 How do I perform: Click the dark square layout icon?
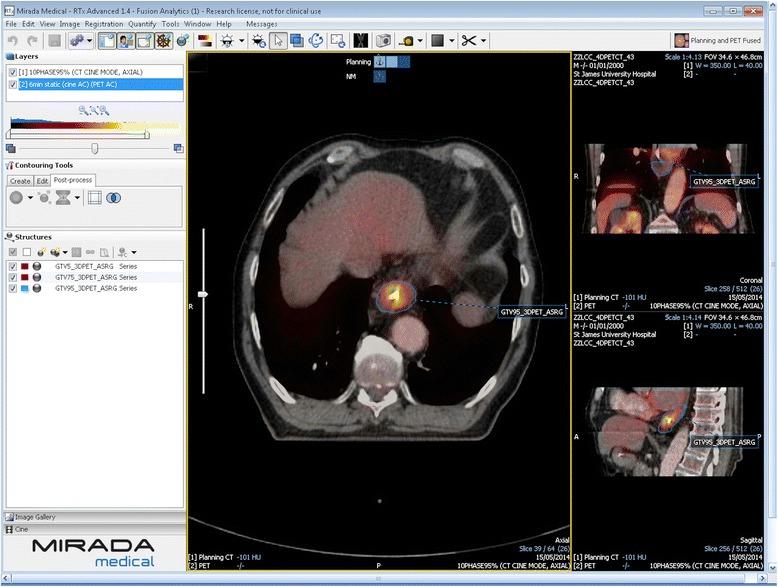click(x=437, y=41)
